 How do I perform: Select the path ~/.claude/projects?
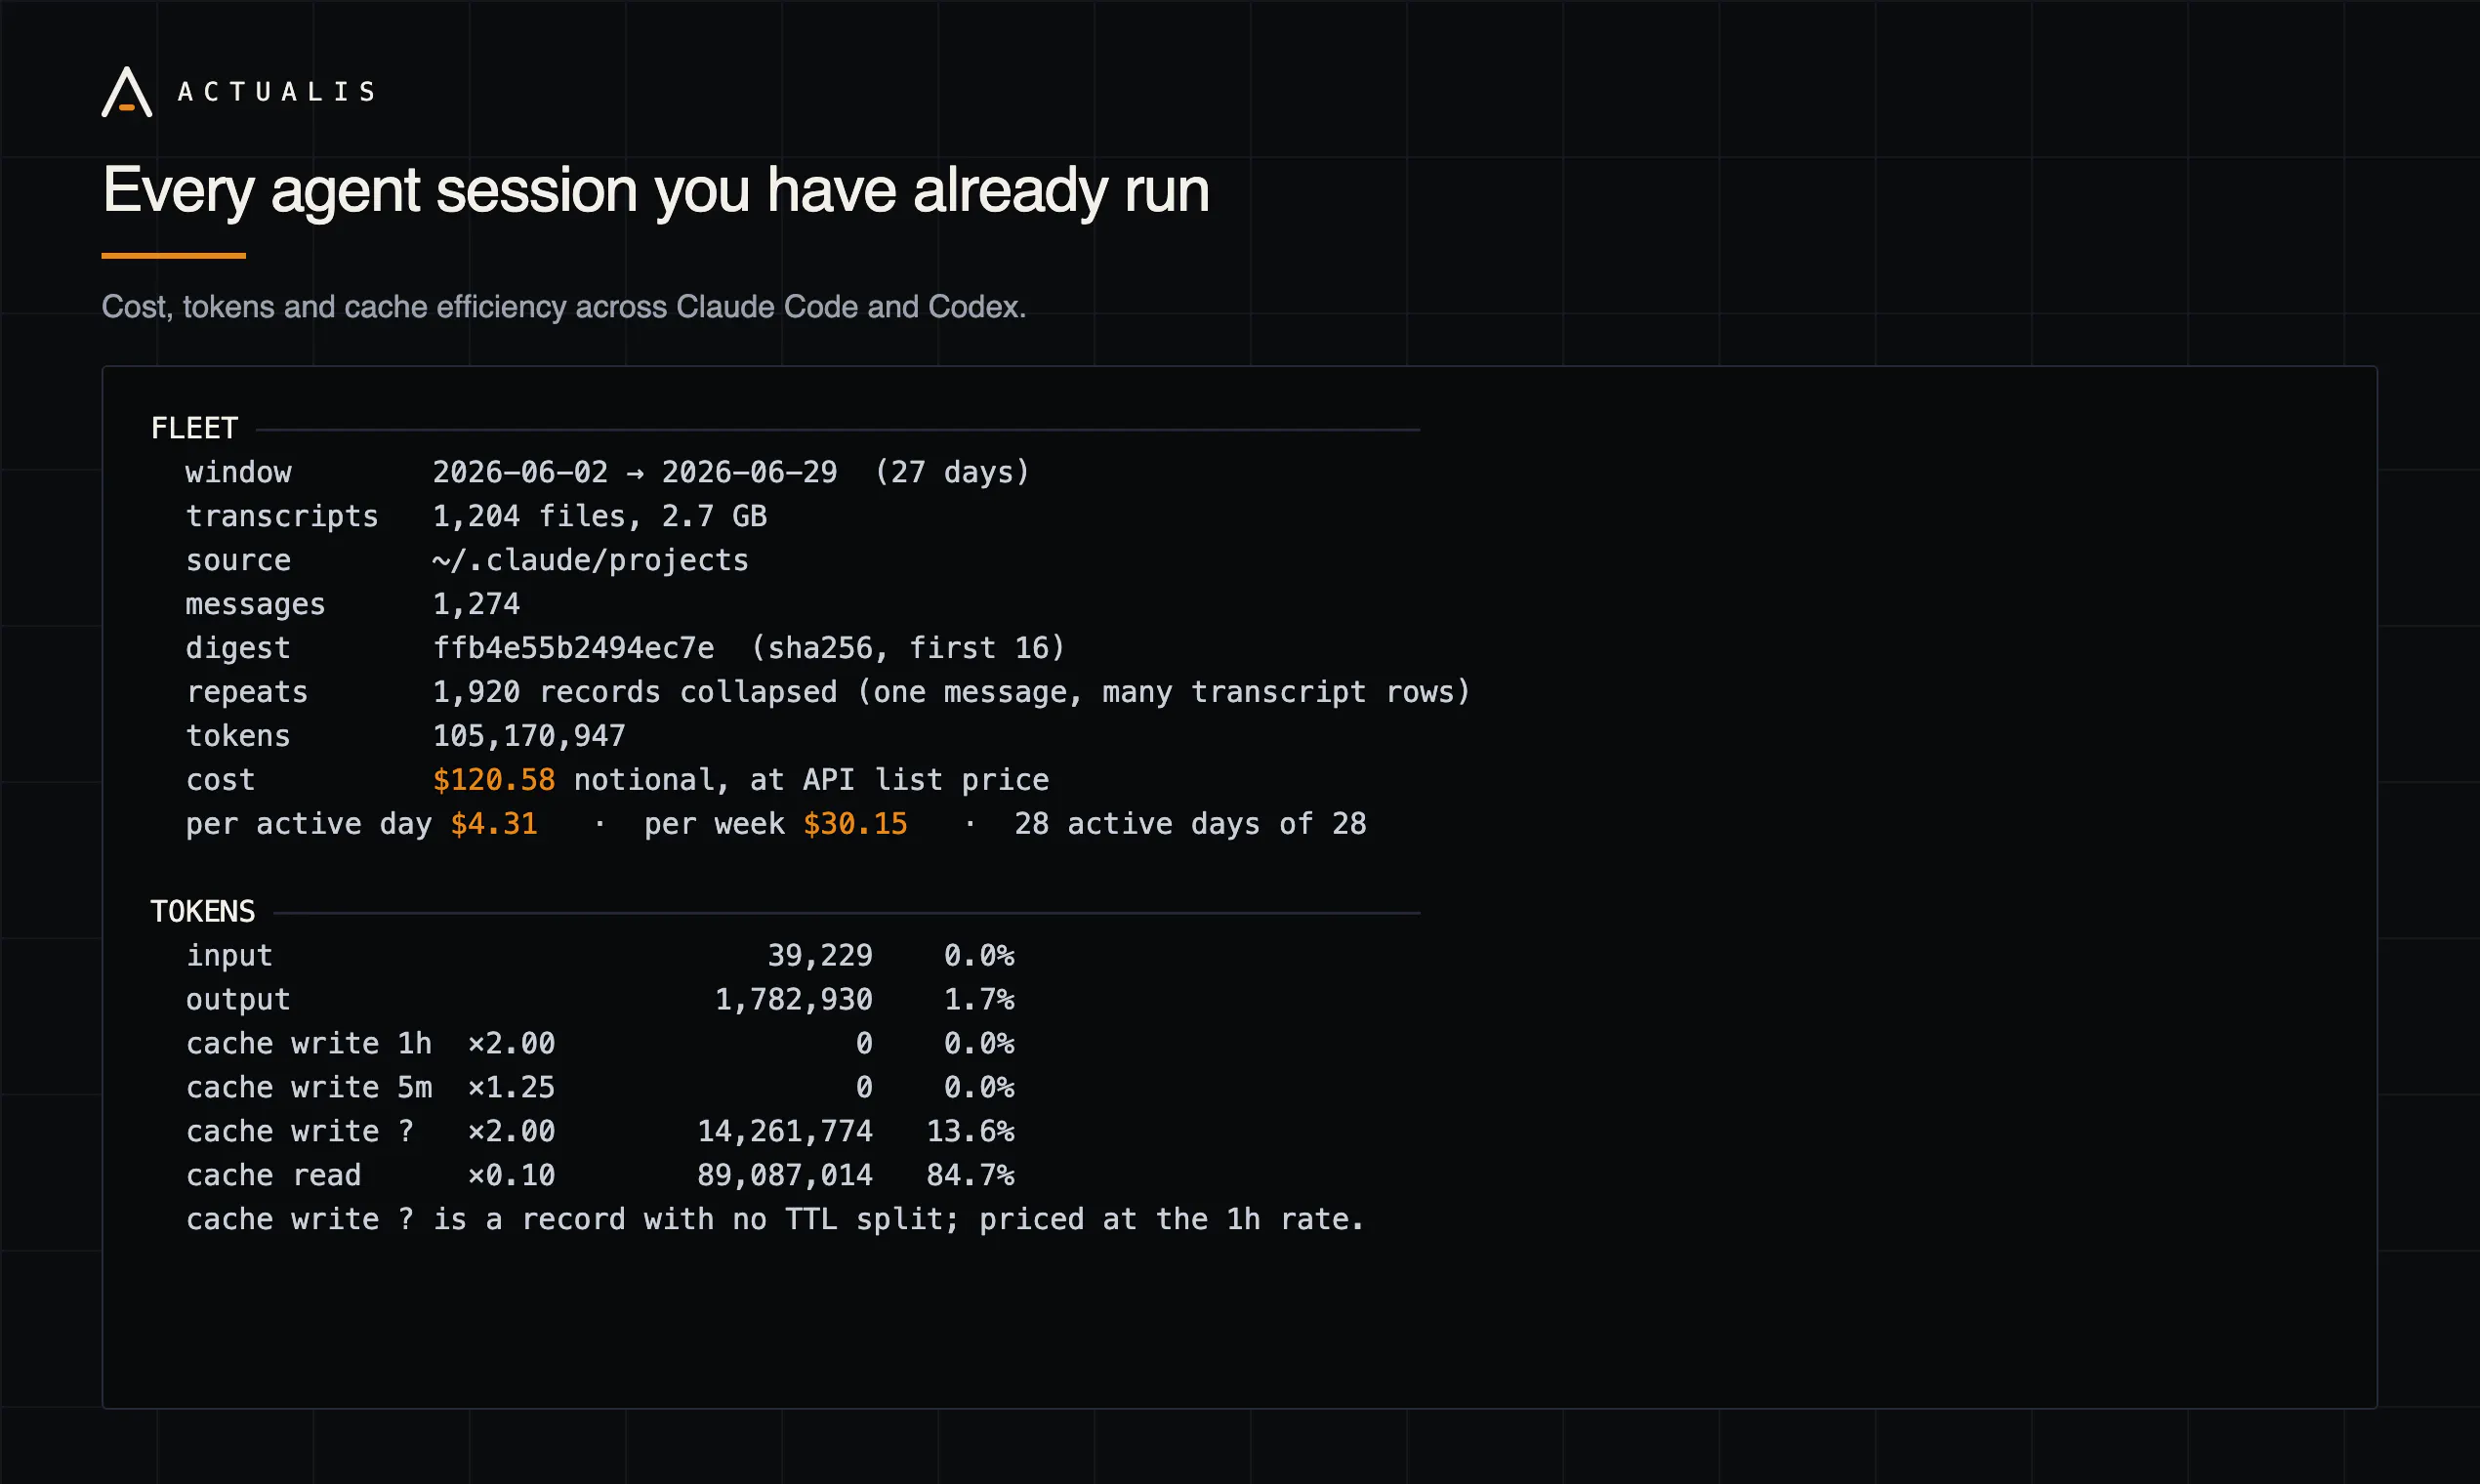[x=591, y=560]
